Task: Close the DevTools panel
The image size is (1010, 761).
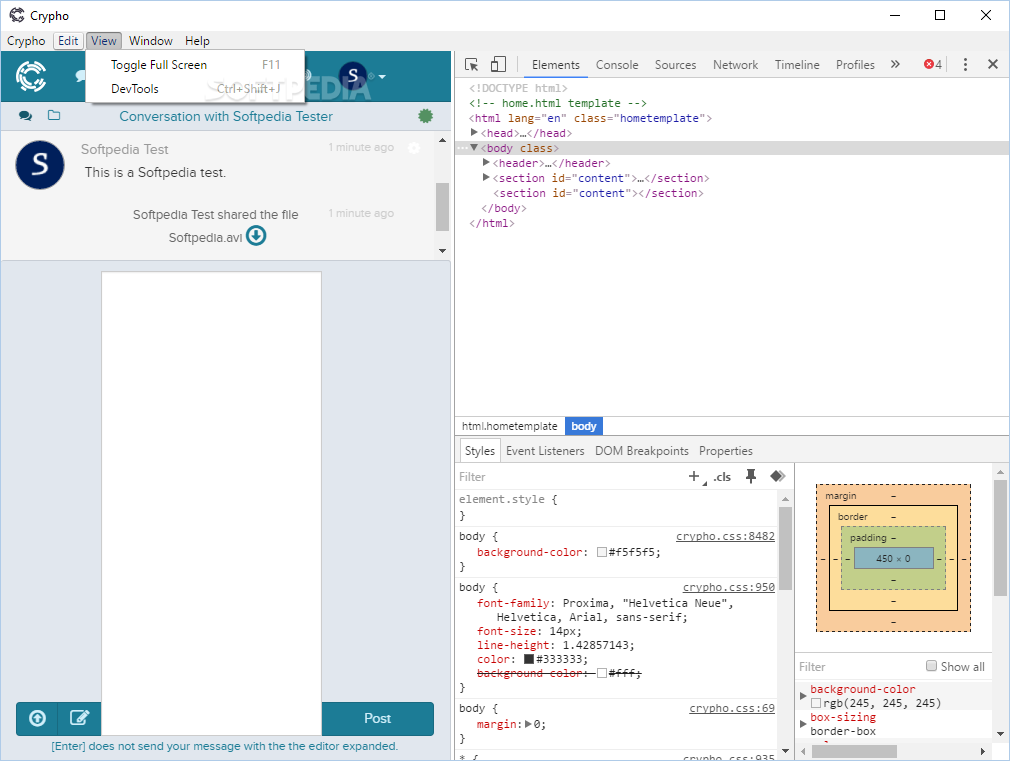Action: (993, 64)
